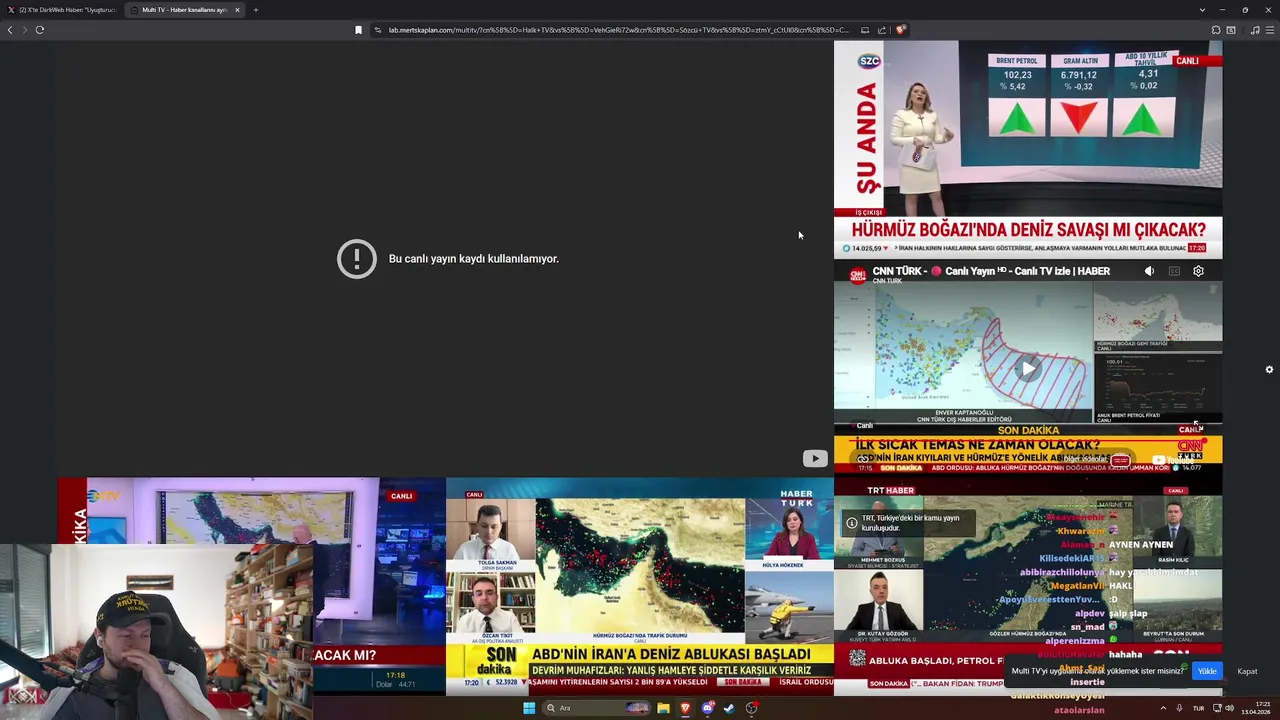Click 'Bu canlı yayın kaydı kullanılamıyor' message
Image resolution: width=1280 pixels, height=720 pixels.
474,259
